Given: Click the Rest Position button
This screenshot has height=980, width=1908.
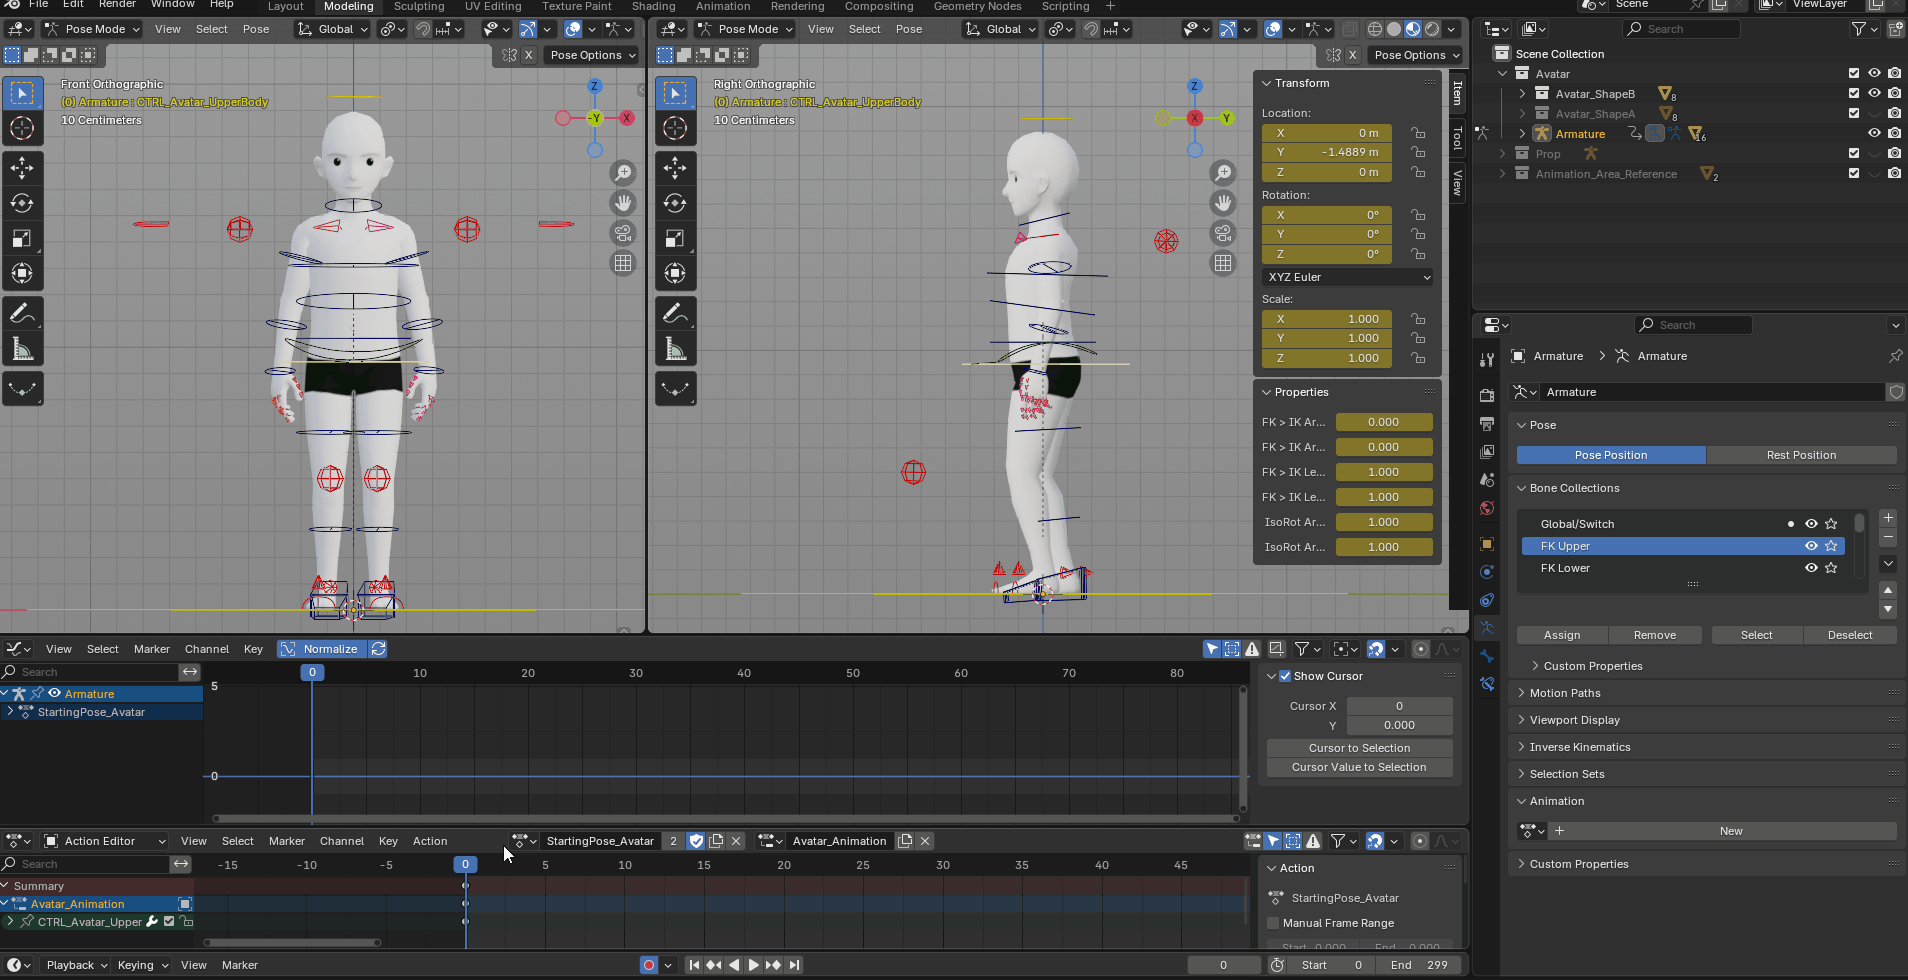Looking at the screenshot, I should (x=1800, y=455).
